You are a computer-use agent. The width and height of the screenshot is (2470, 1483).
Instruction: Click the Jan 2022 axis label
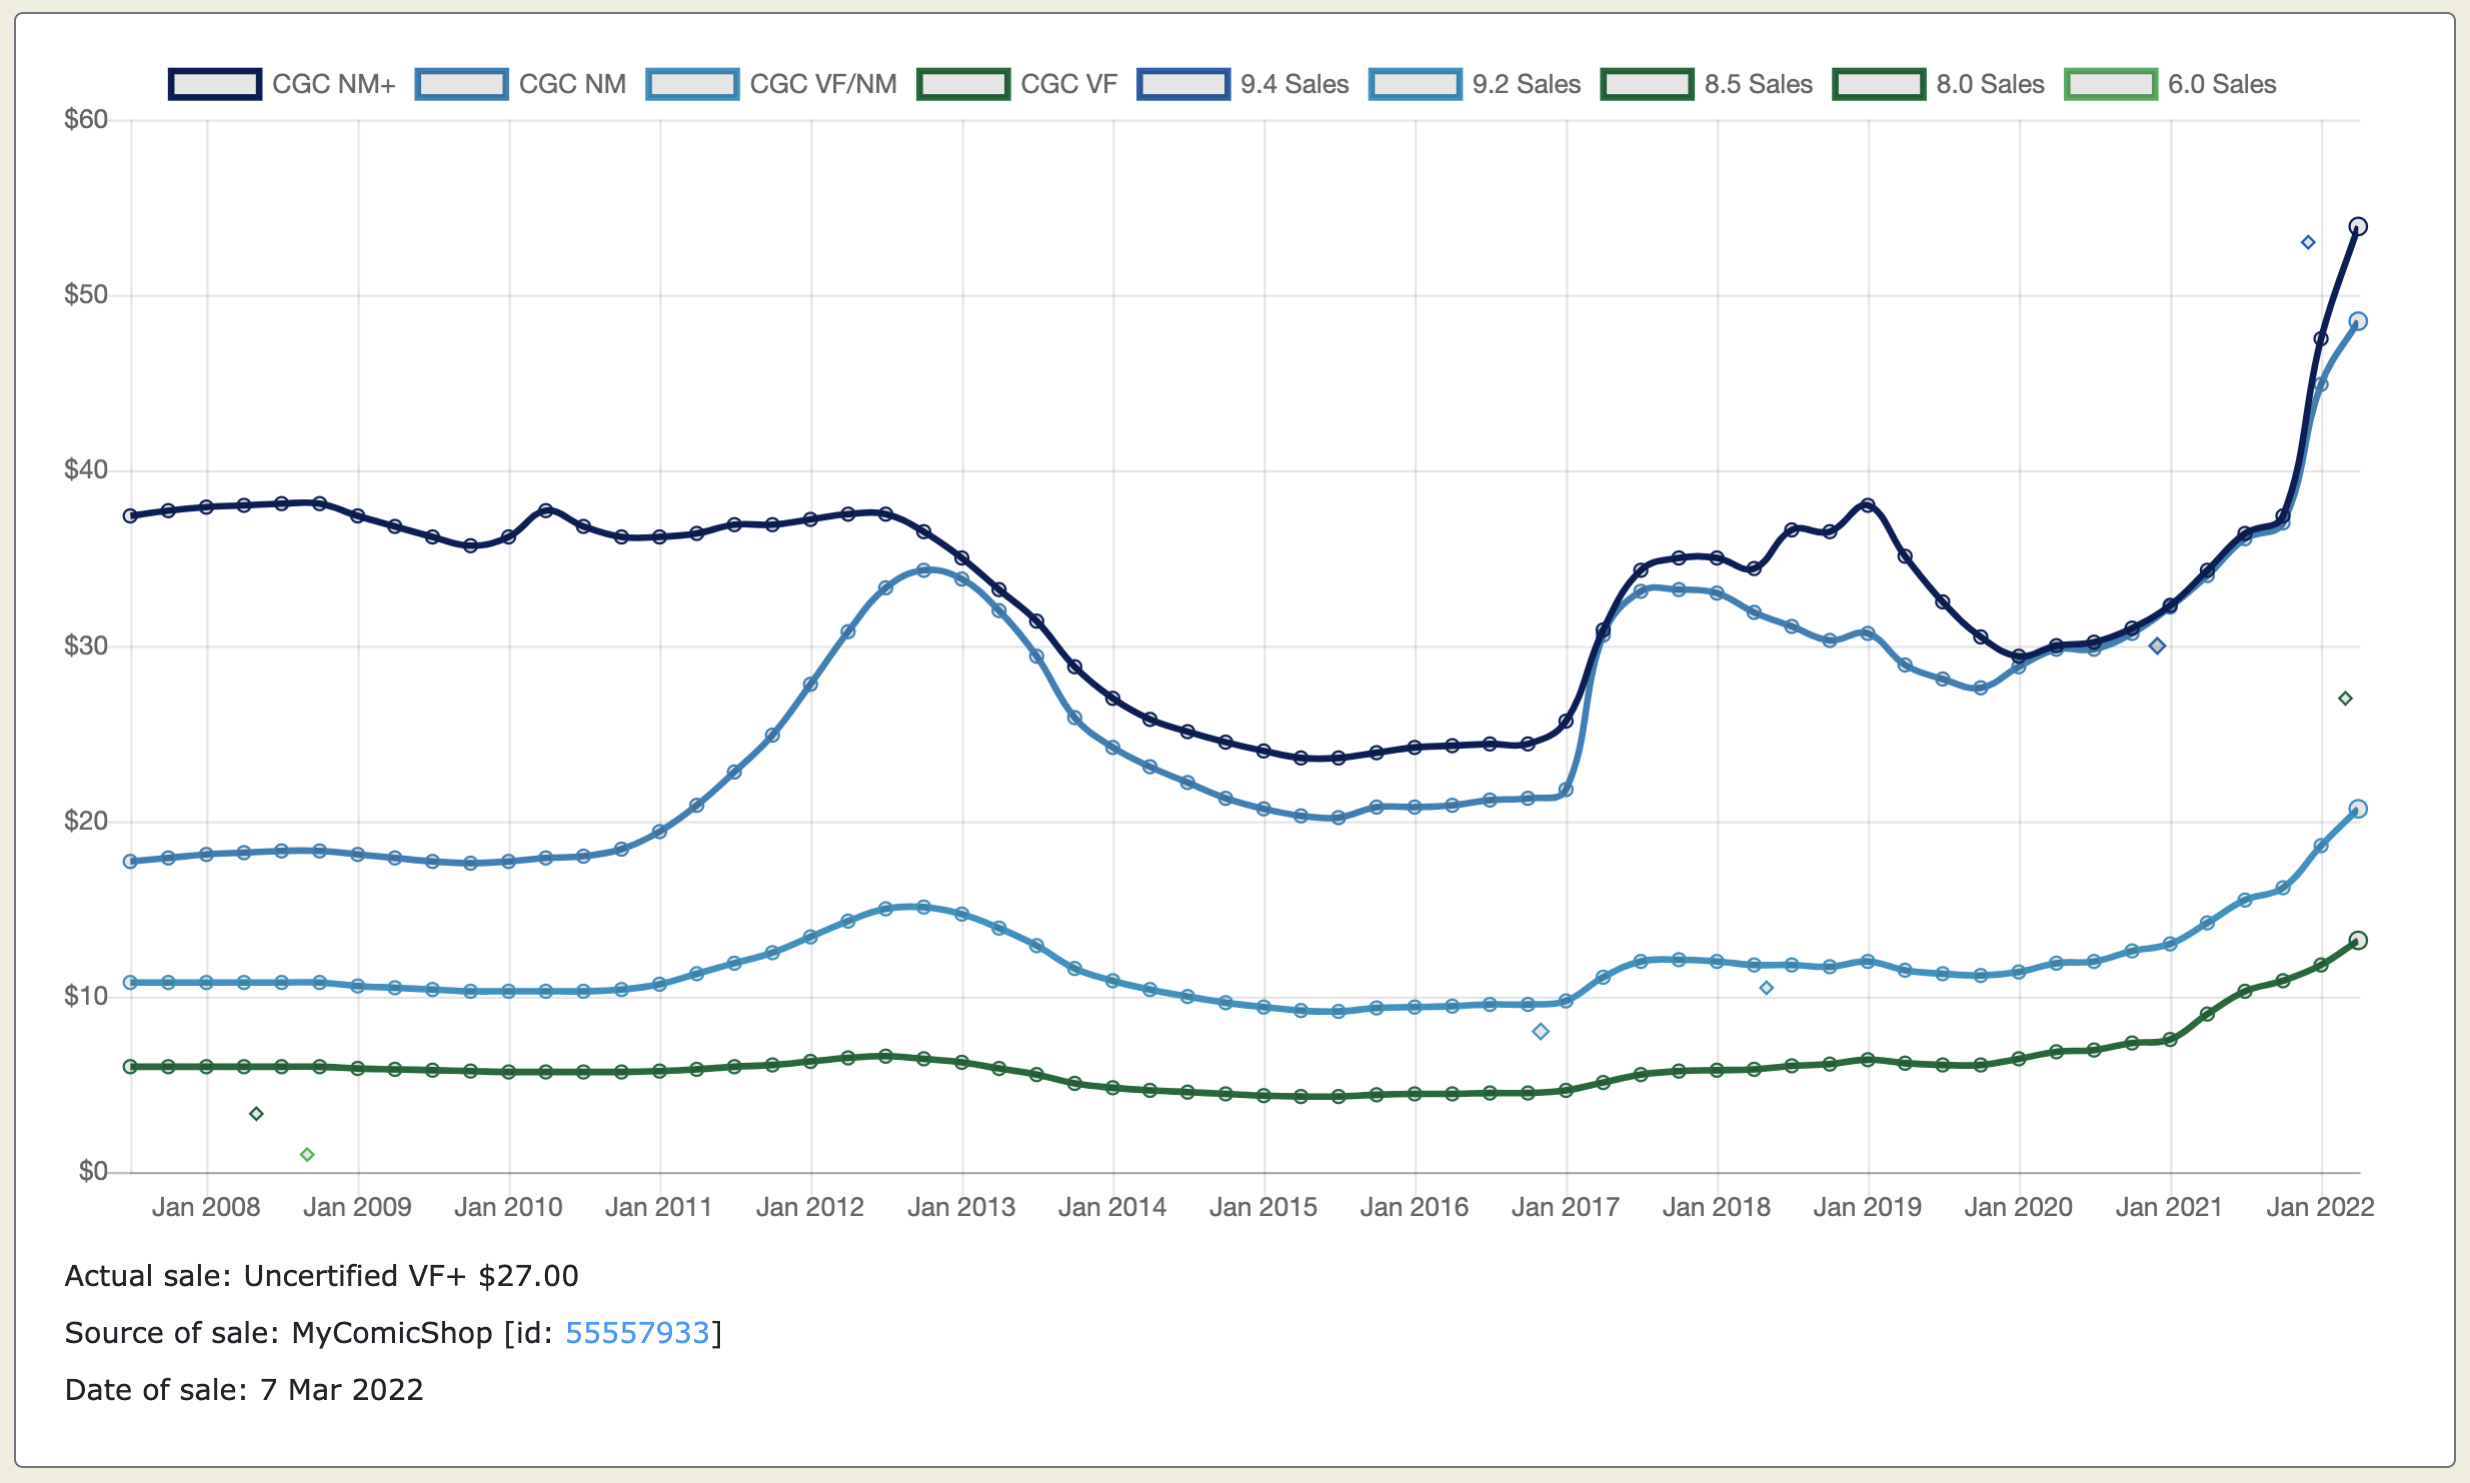click(x=2320, y=1207)
